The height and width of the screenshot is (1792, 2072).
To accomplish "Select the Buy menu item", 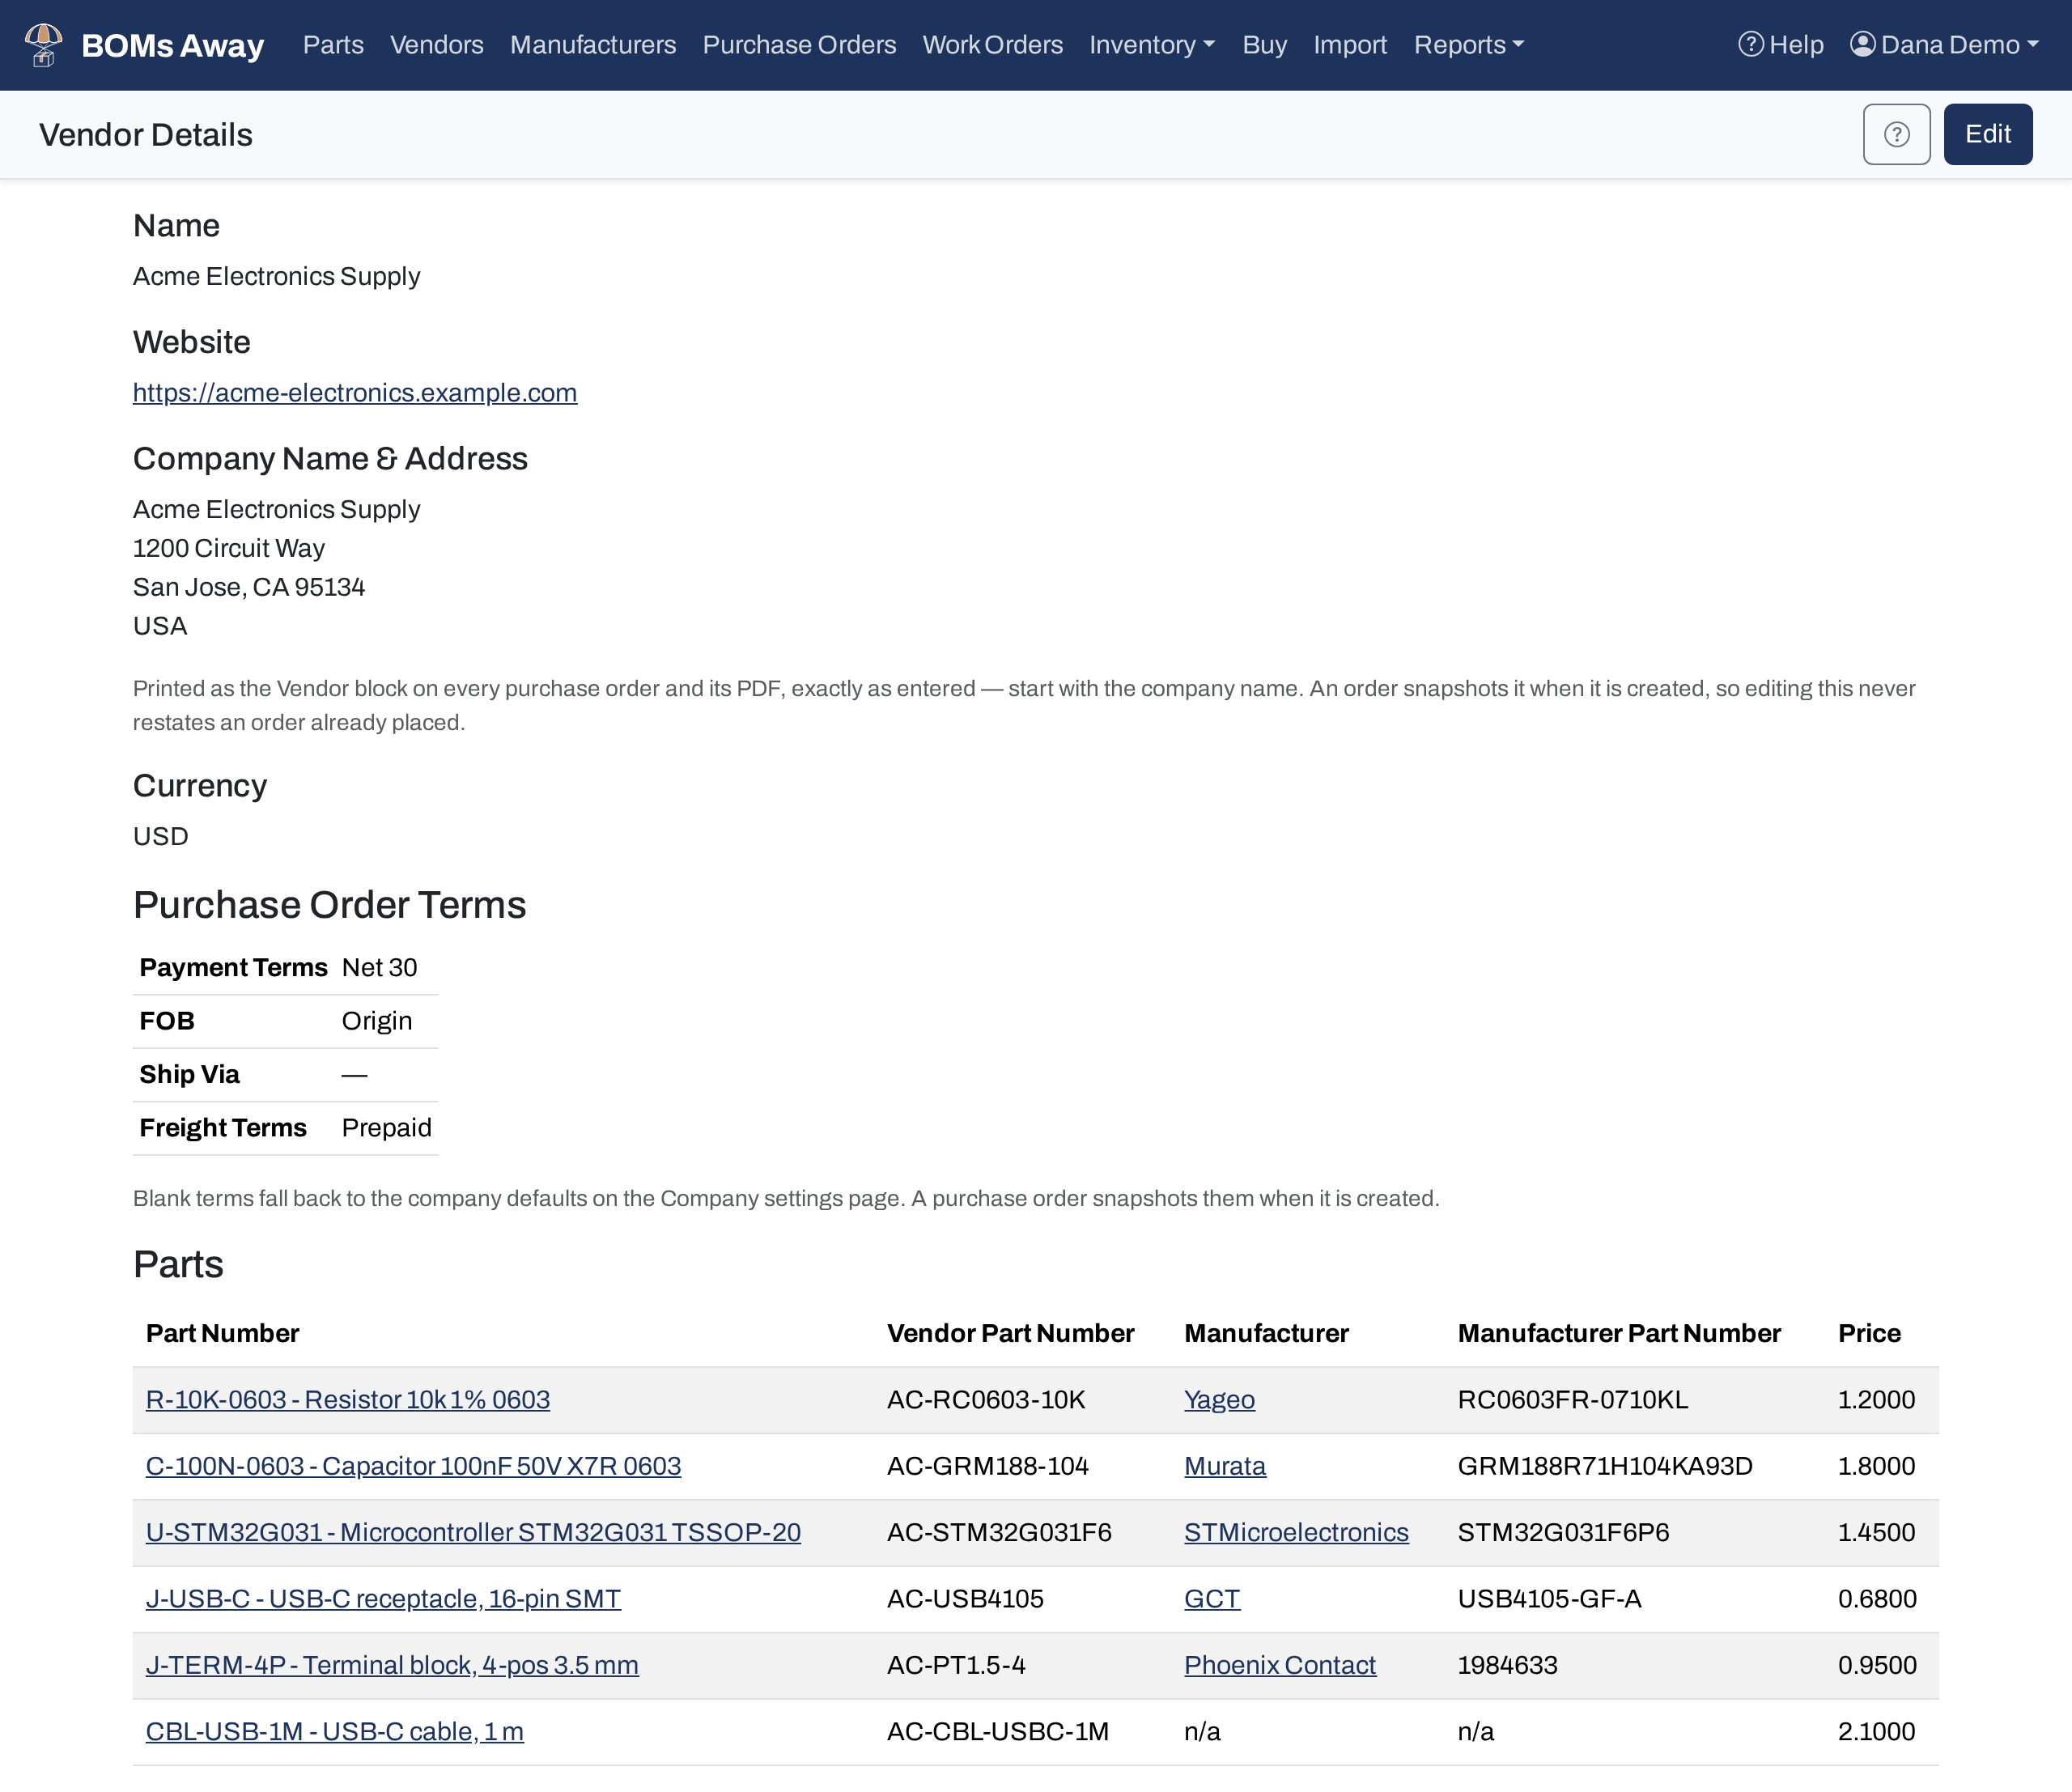I will [x=1264, y=45].
